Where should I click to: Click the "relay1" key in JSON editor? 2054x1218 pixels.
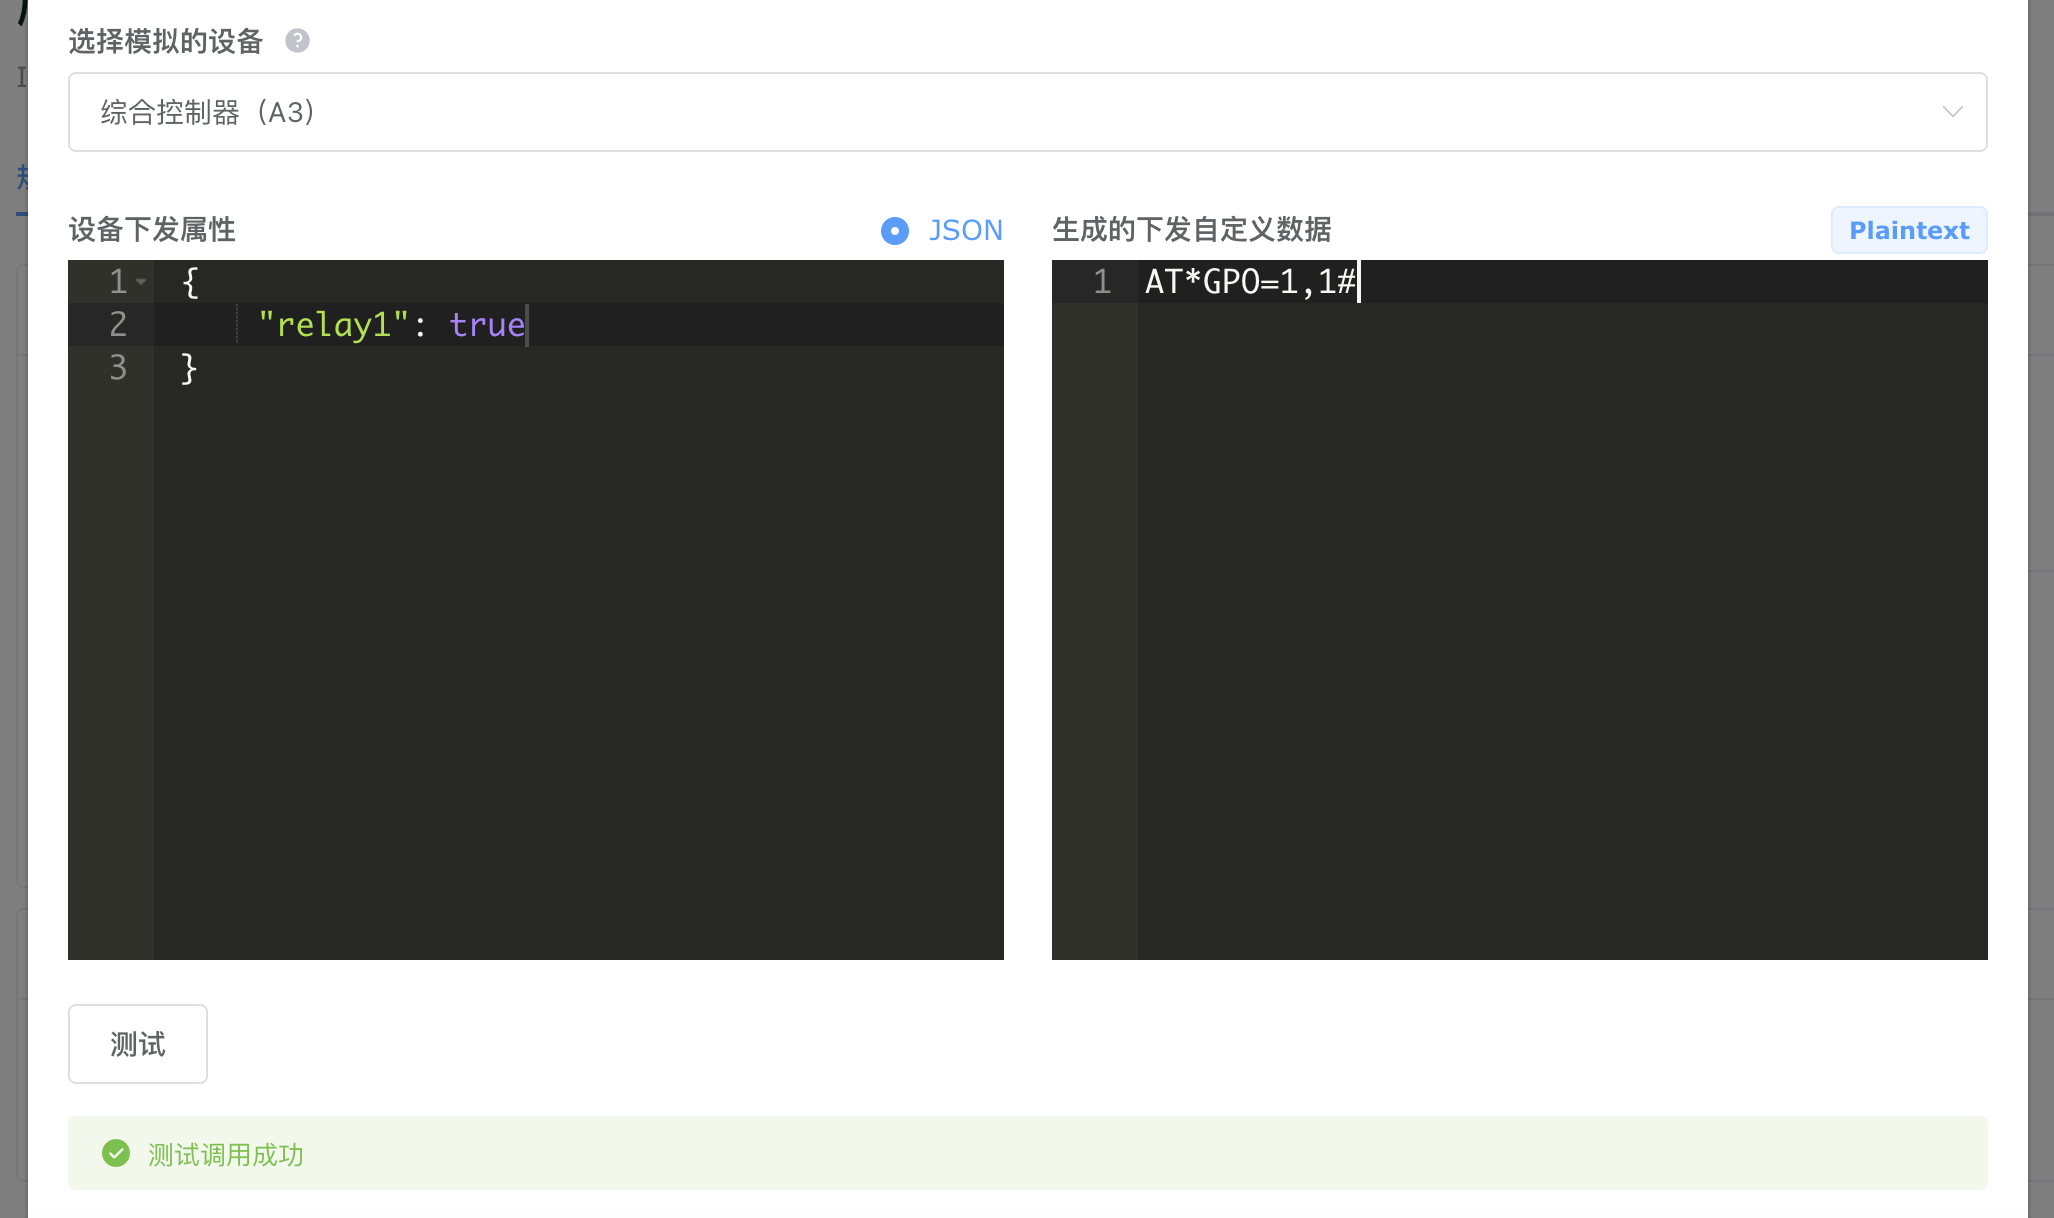pos(333,325)
